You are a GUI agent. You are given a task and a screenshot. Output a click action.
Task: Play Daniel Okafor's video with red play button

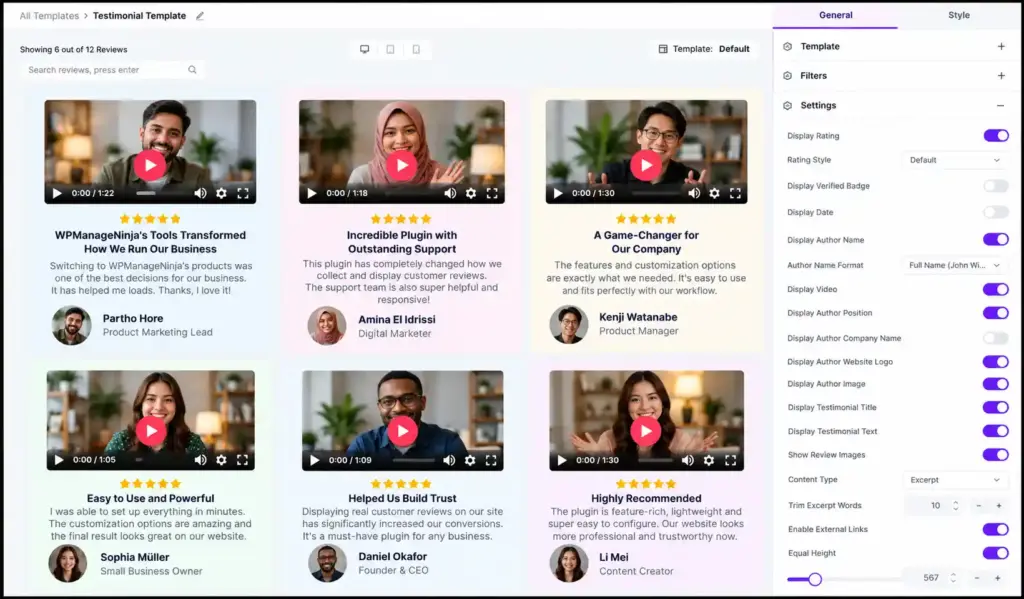[x=402, y=430]
